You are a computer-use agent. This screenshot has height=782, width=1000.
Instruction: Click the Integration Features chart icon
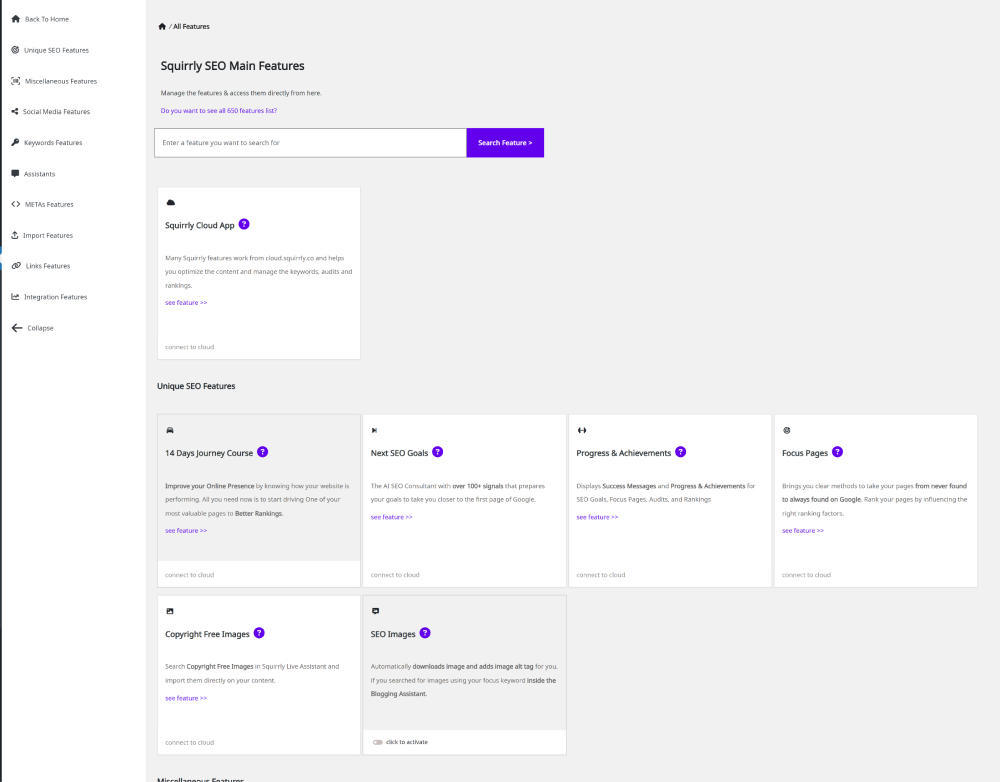click(15, 297)
